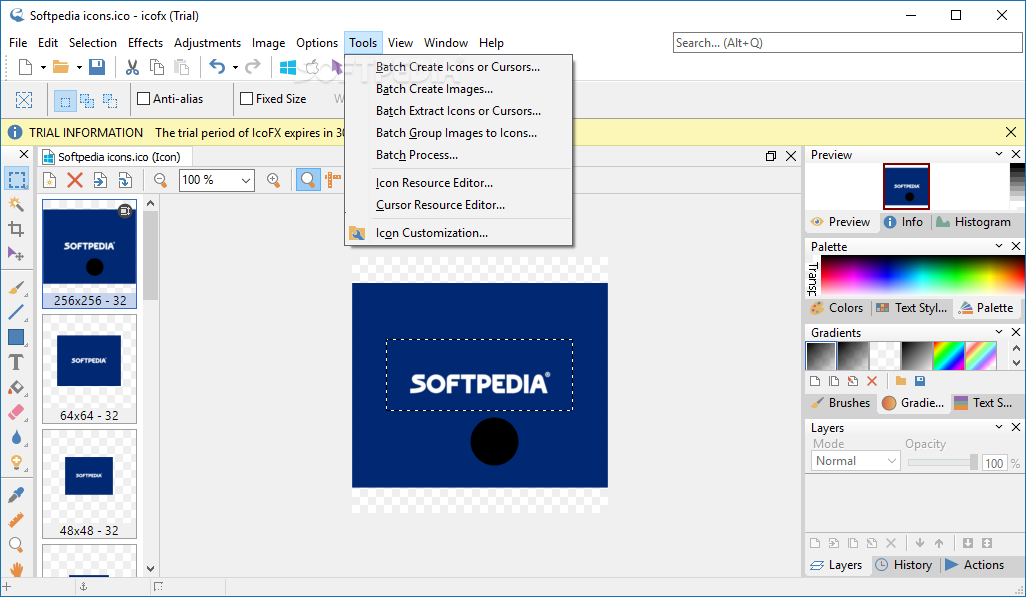Switch to the Brushes tab
1026x597 pixels.
840,403
